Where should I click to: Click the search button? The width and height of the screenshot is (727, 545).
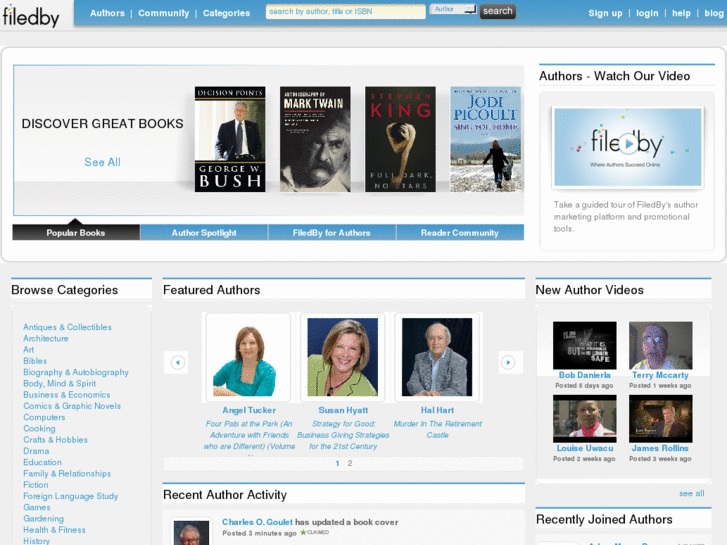click(x=497, y=12)
